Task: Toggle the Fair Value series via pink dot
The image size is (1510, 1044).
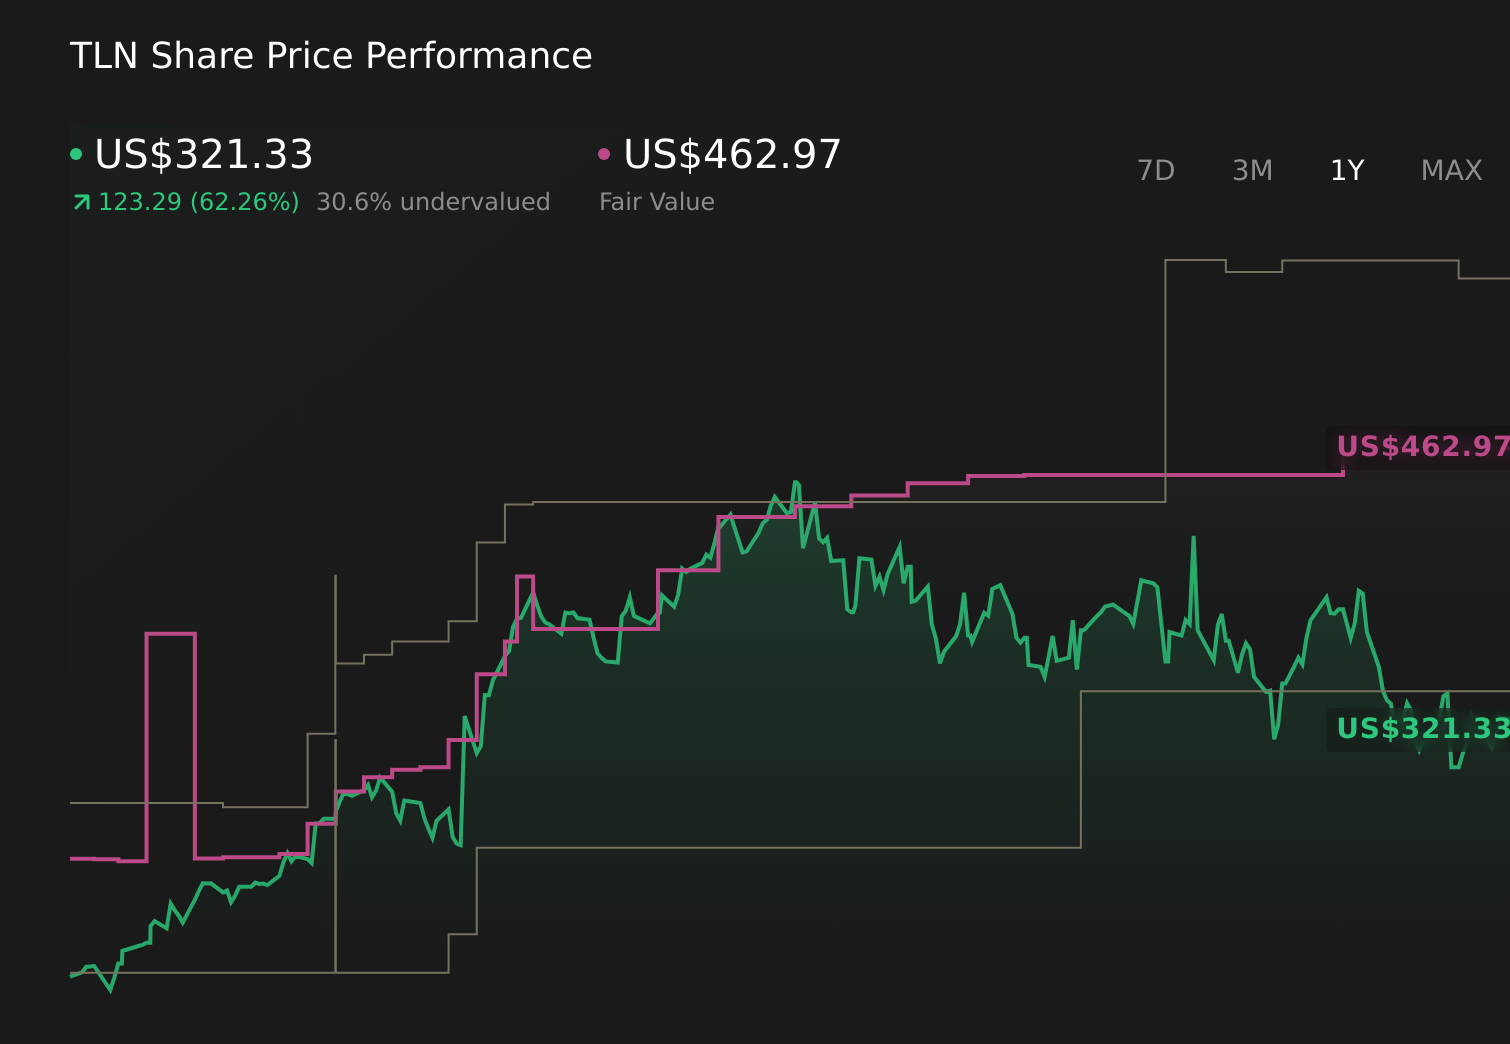Action: click(x=604, y=152)
